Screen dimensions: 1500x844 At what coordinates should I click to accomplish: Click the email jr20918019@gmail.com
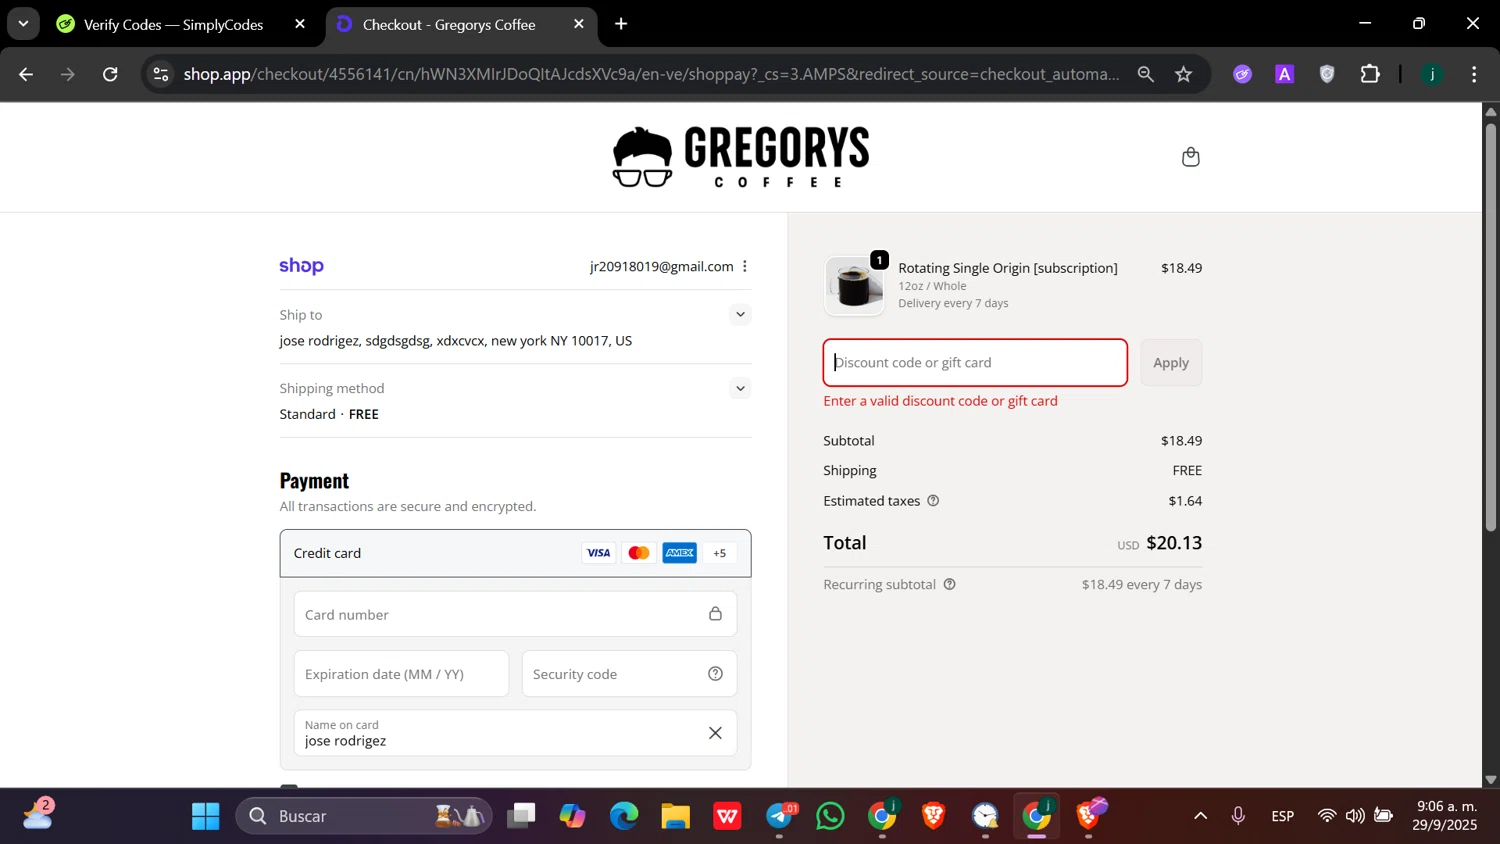click(662, 266)
